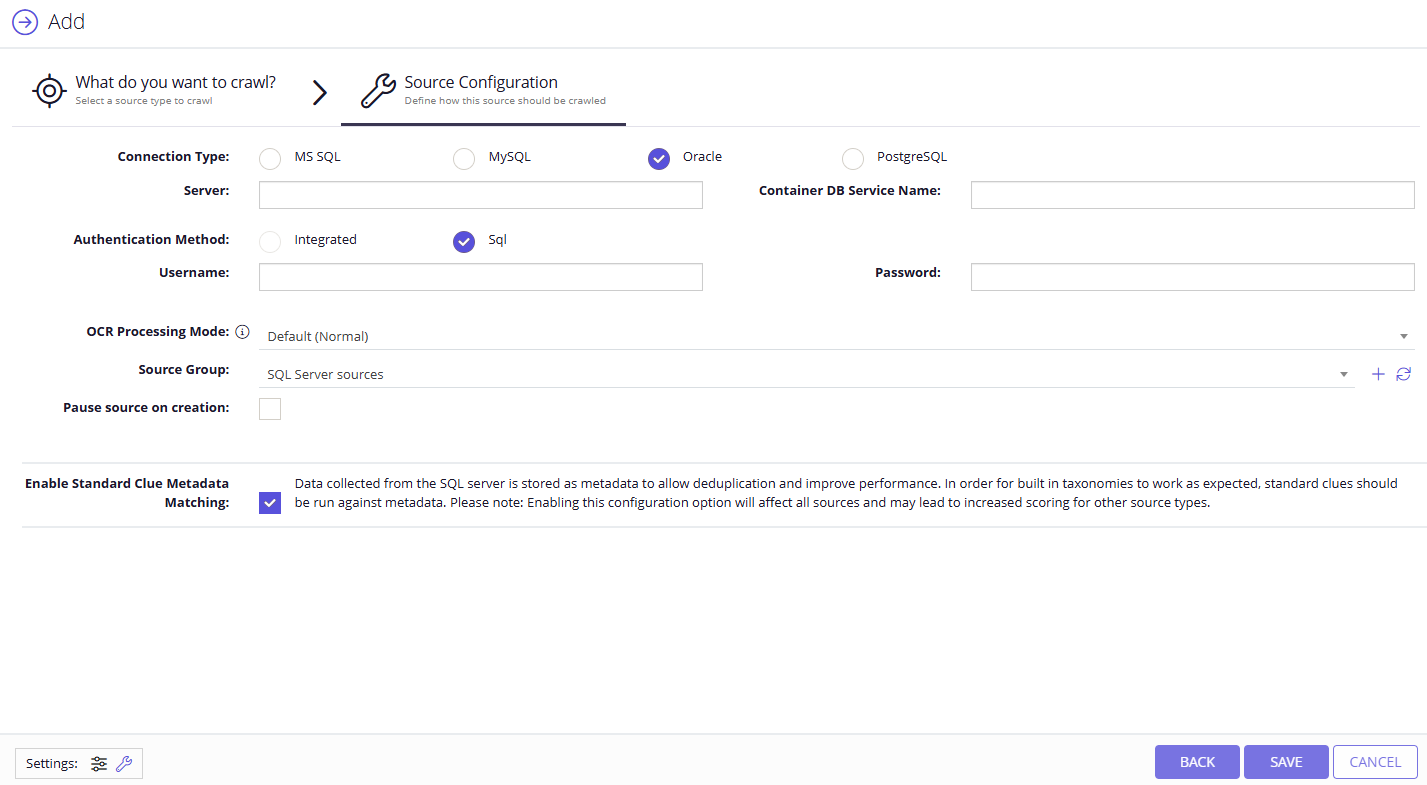1427x785 pixels.
Task: Toggle Pause source on creation checkbox
Action: coord(270,409)
